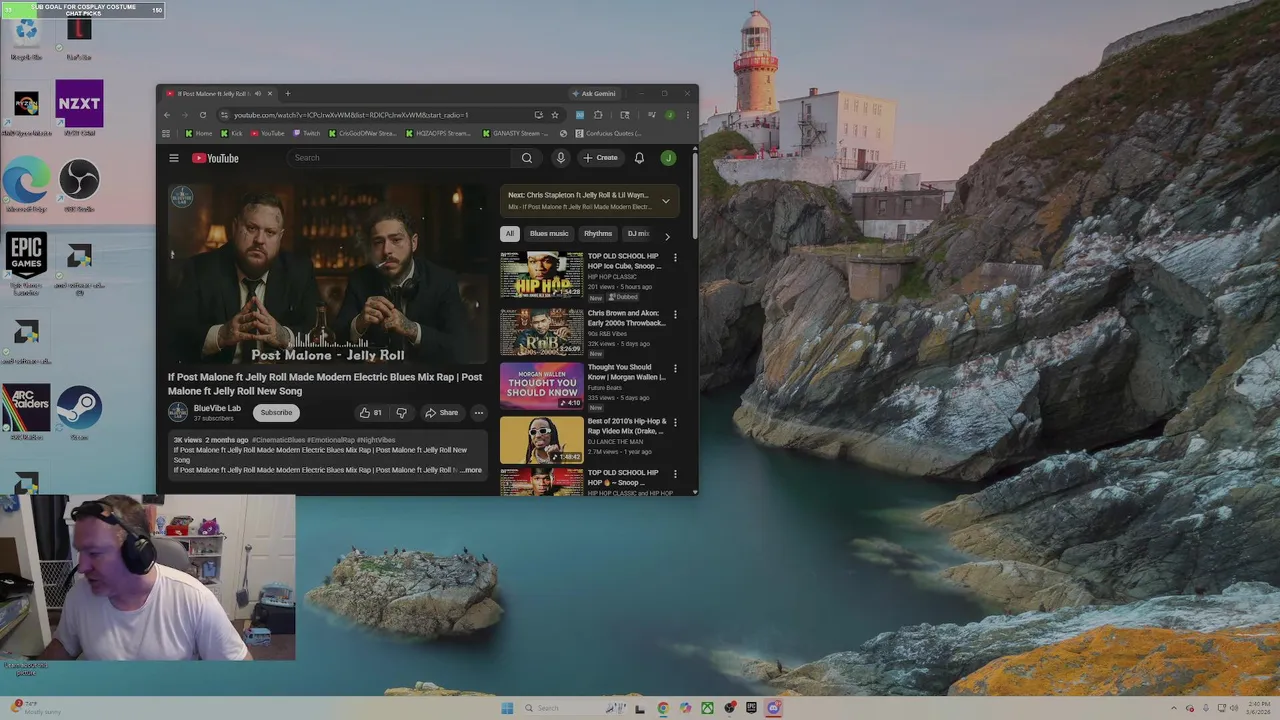
Task: Open Discord from the taskbar
Action: [773, 708]
